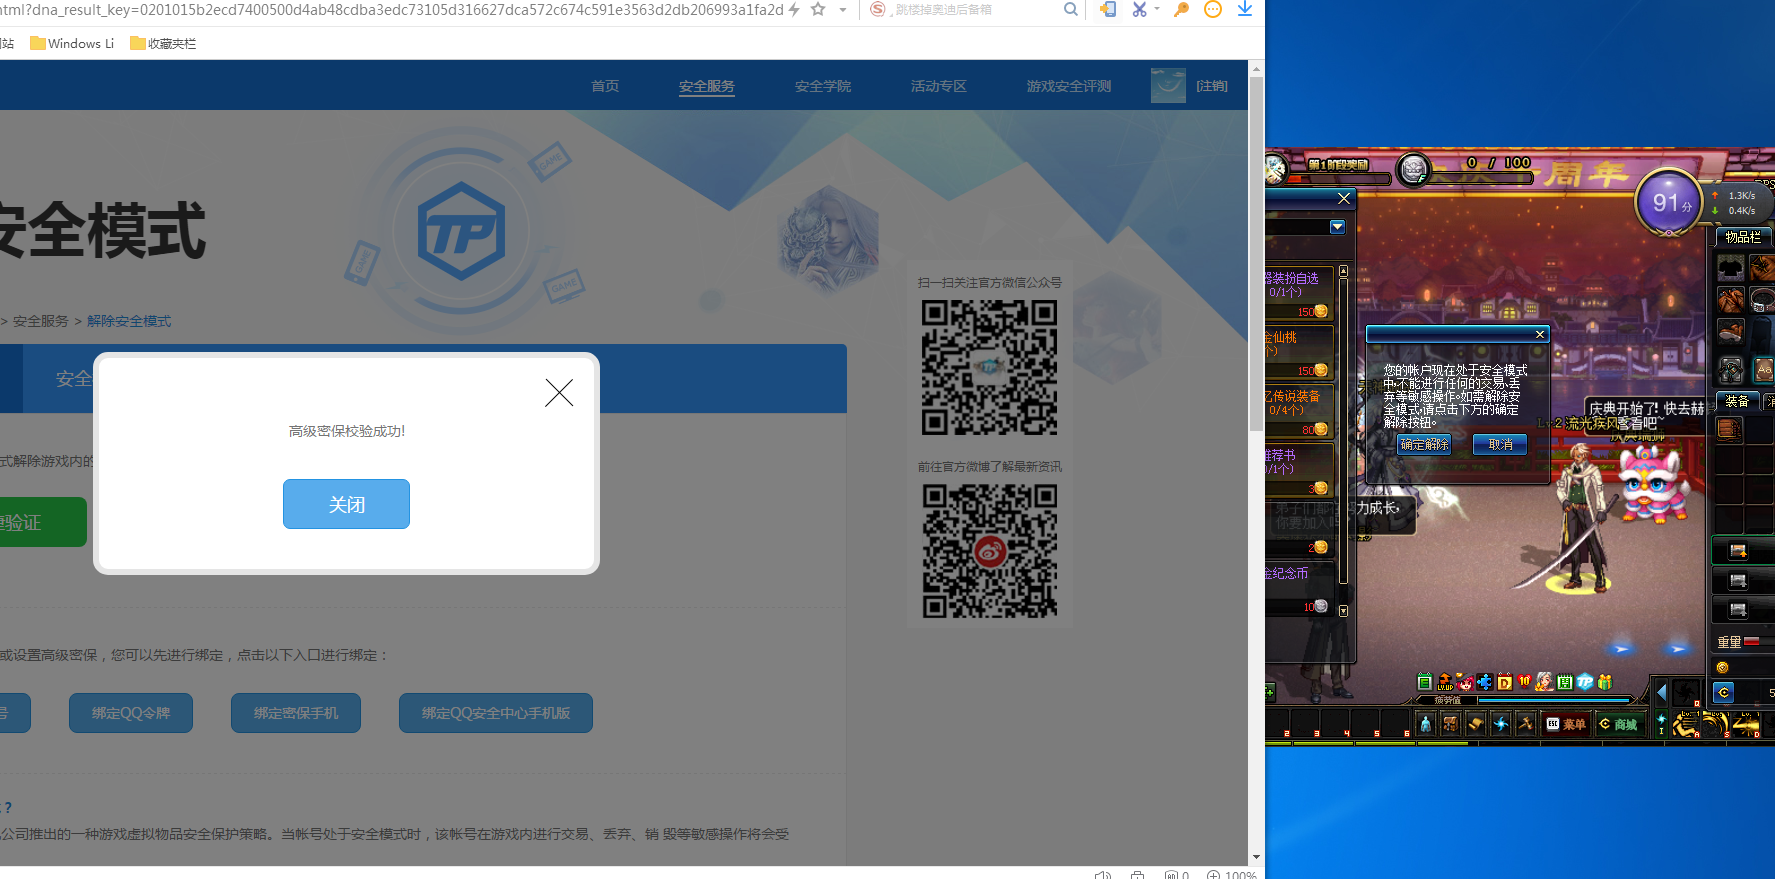The height and width of the screenshot is (879, 1775).
Task: Click the game fatigue 疲劳值 bar
Action: tap(1525, 700)
